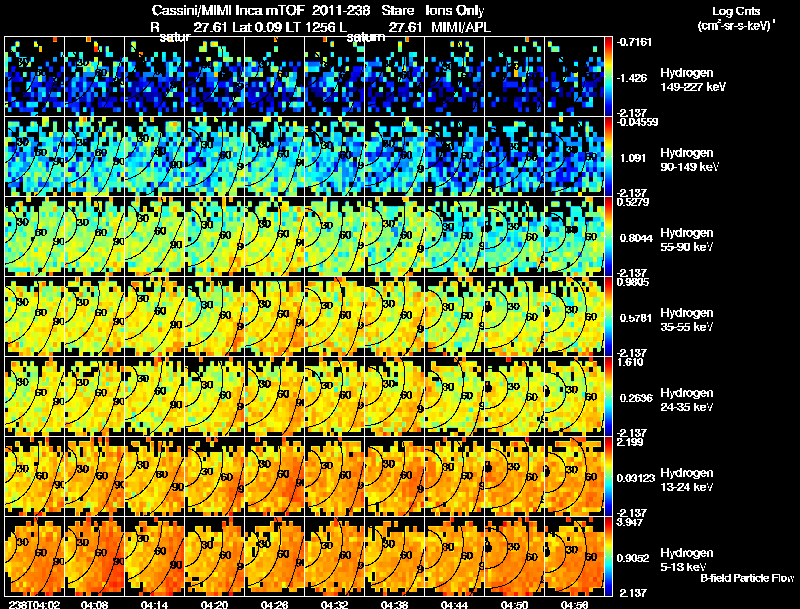Click the 0.5781 color scale value

pyautogui.click(x=636, y=318)
